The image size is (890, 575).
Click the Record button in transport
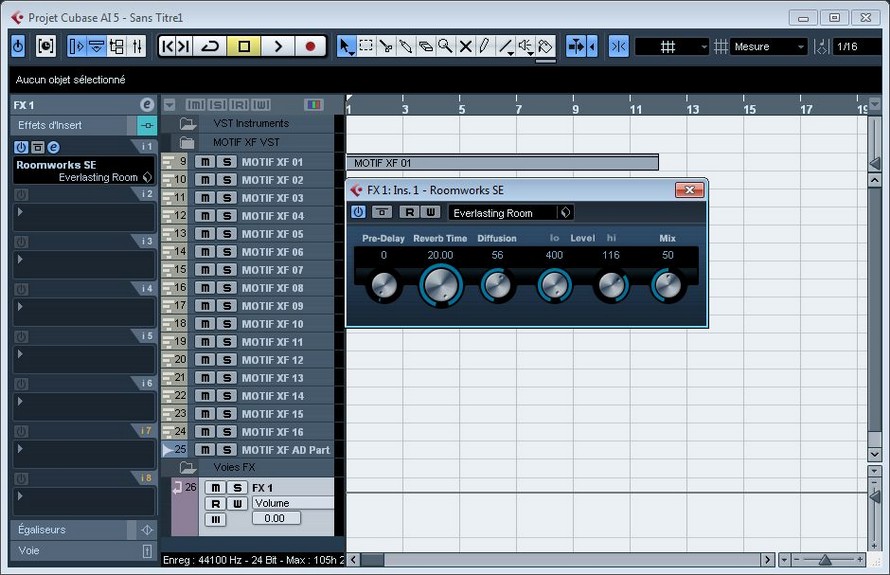310,46
